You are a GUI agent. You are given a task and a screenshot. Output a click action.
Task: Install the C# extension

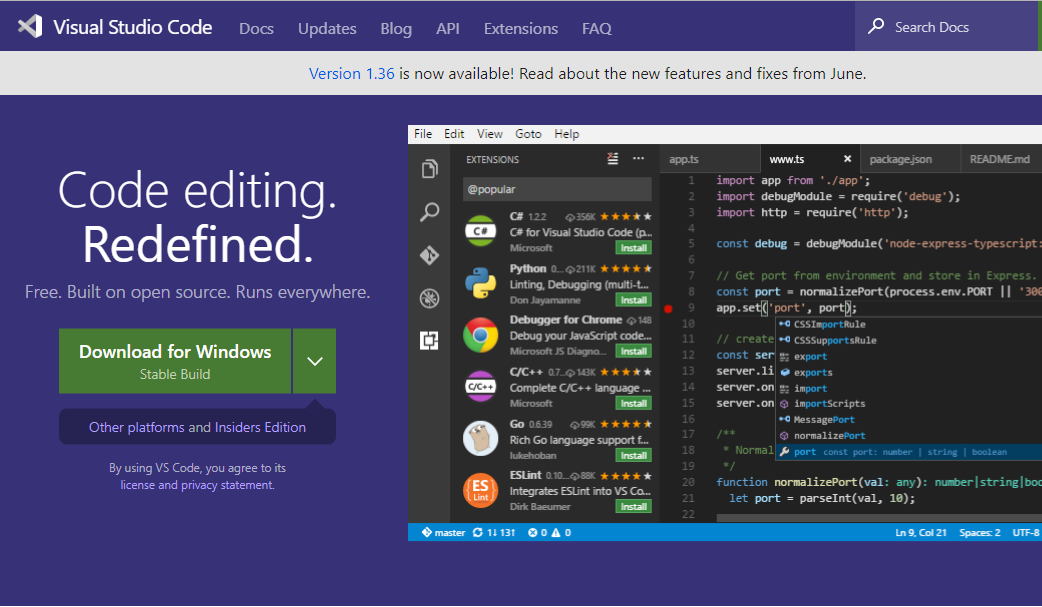pyautogui.click(x=633, y=248)
